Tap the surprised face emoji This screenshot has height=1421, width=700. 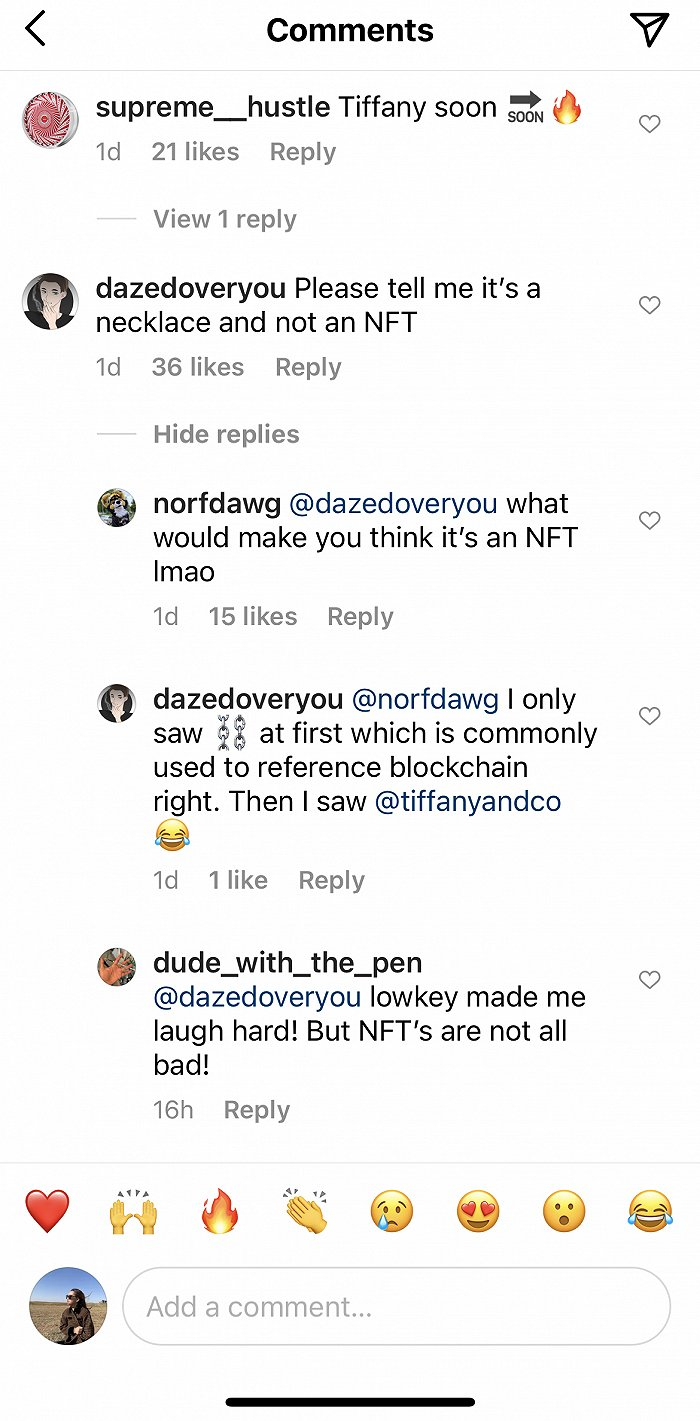(x=564, y=1212)
